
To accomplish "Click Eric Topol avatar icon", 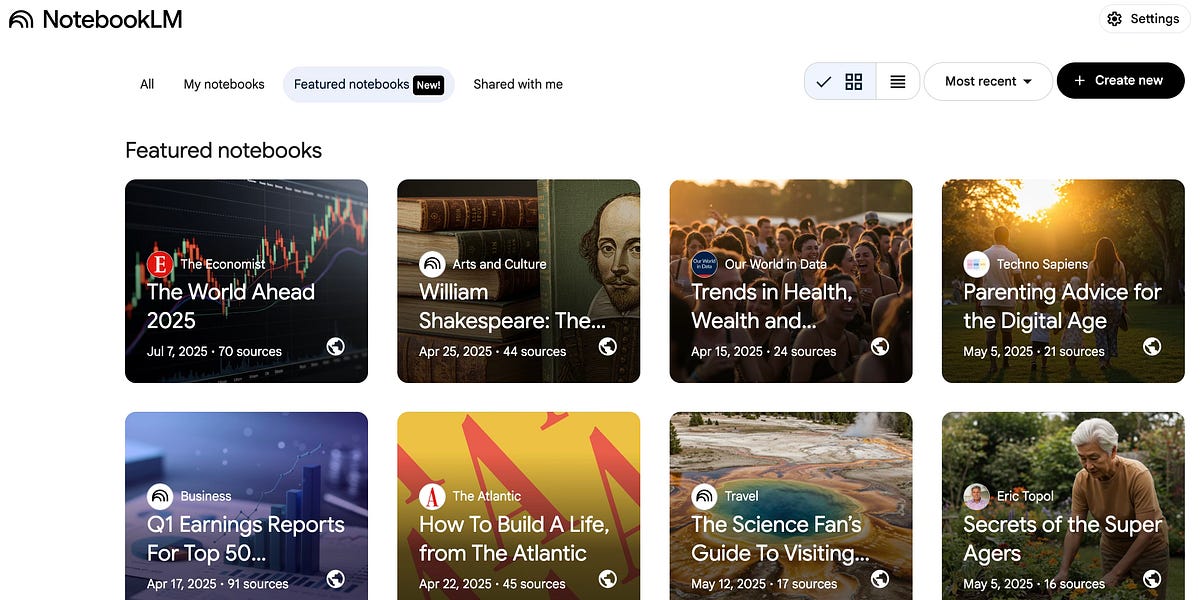I will click(976, 496).
